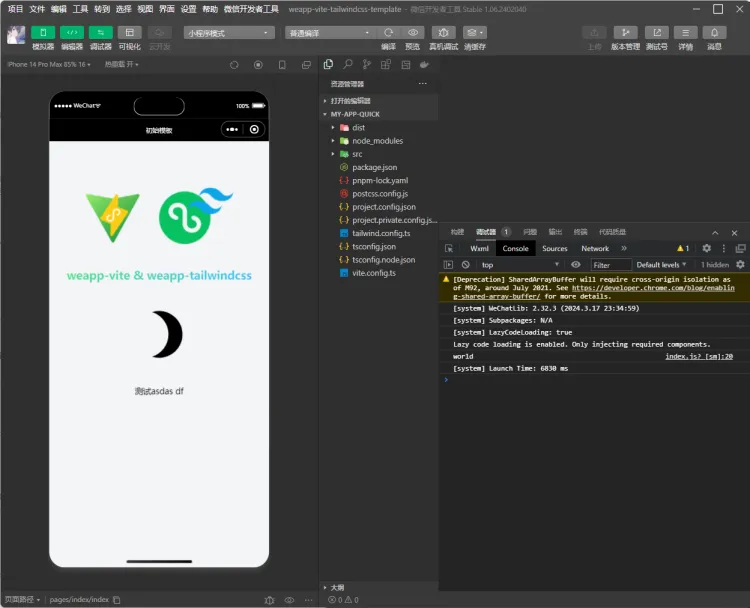Image resolution: width=750 pixels, height=608 pixels.
Task: Copy the page path icon in status bar
Action: (x=117, y=600)
